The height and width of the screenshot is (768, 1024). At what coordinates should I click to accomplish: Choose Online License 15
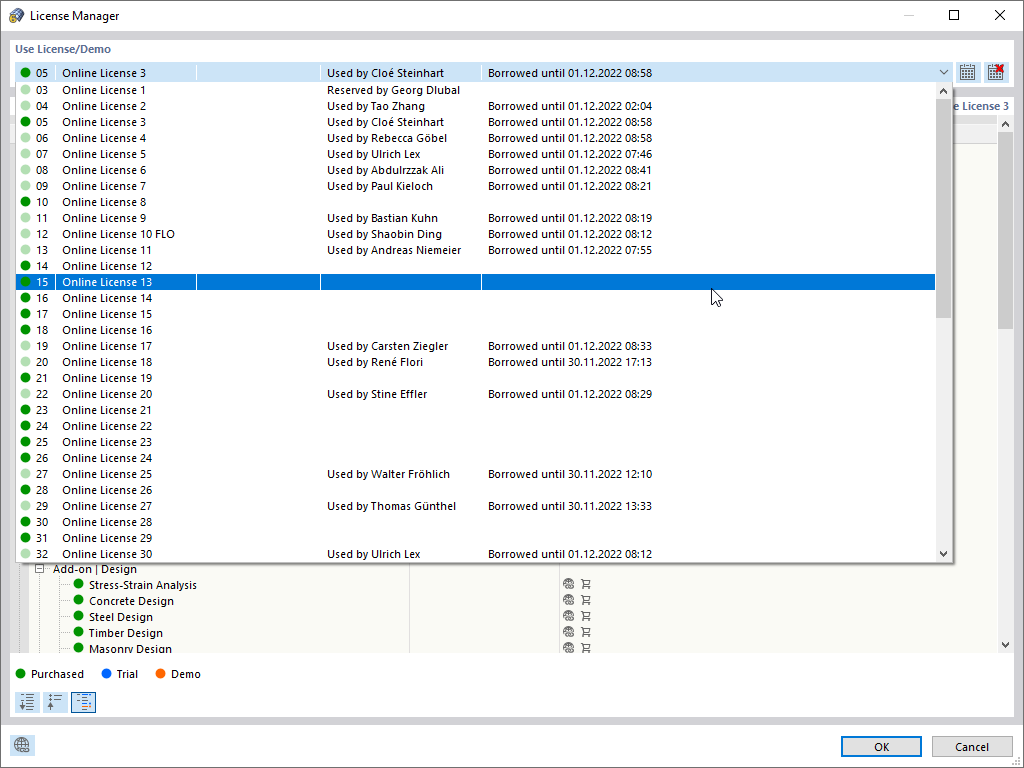475,314
